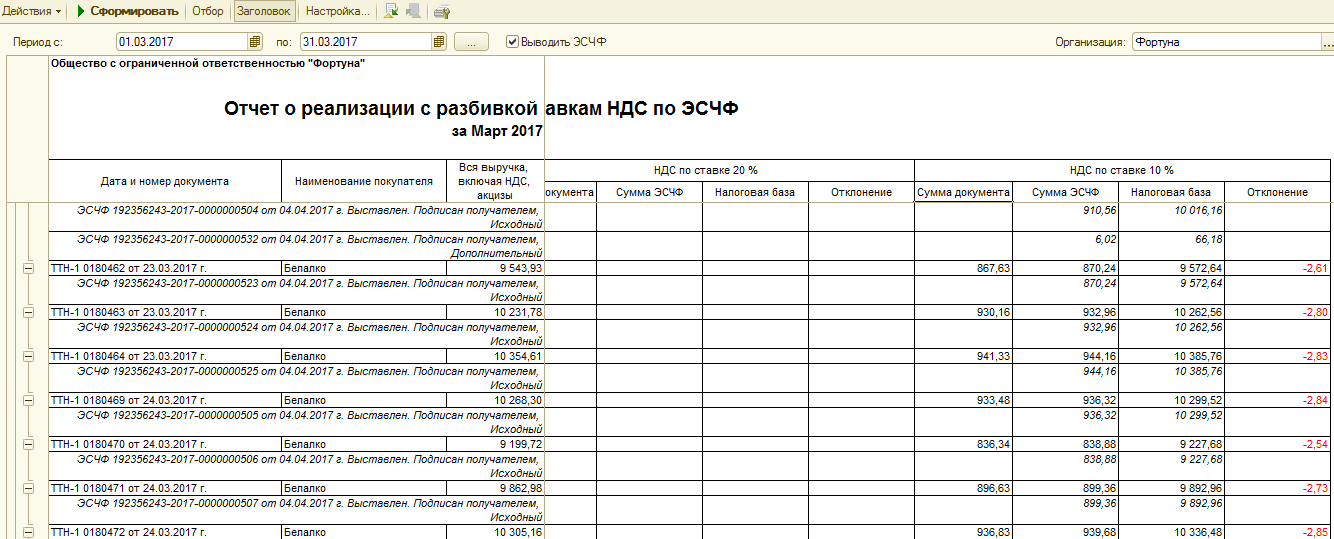Screen dimensions: 1334x539
Task: Open the Действия dropdown menu
Action: click(x=33, y=12)
